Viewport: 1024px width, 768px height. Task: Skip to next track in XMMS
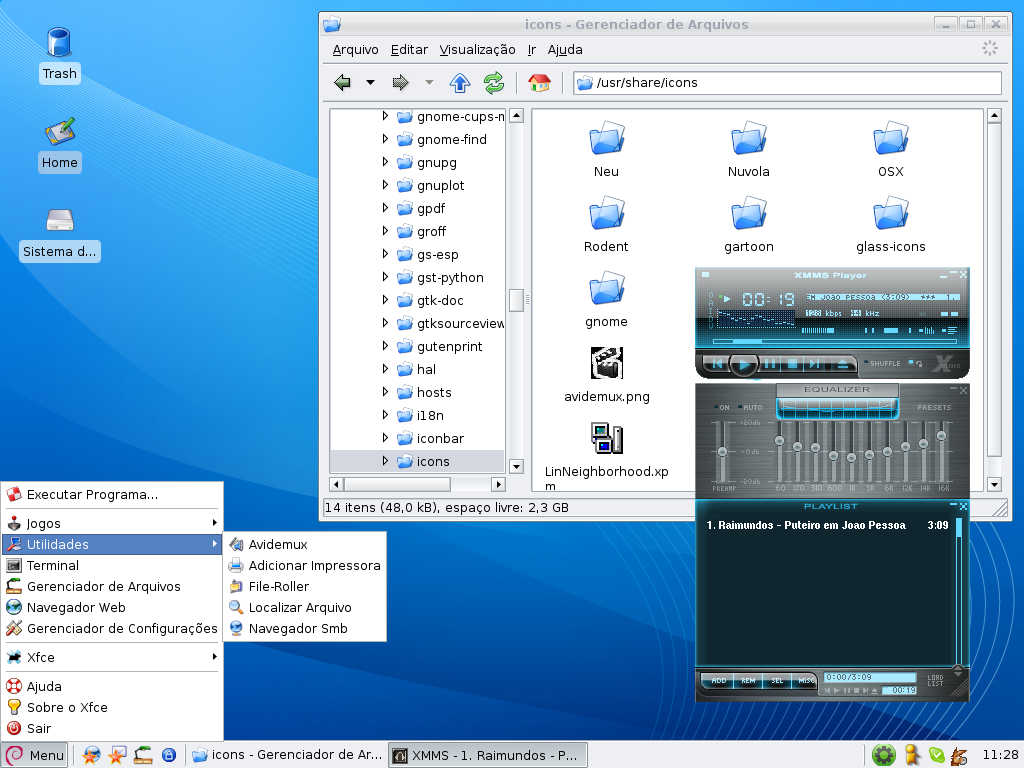(814, 364)
